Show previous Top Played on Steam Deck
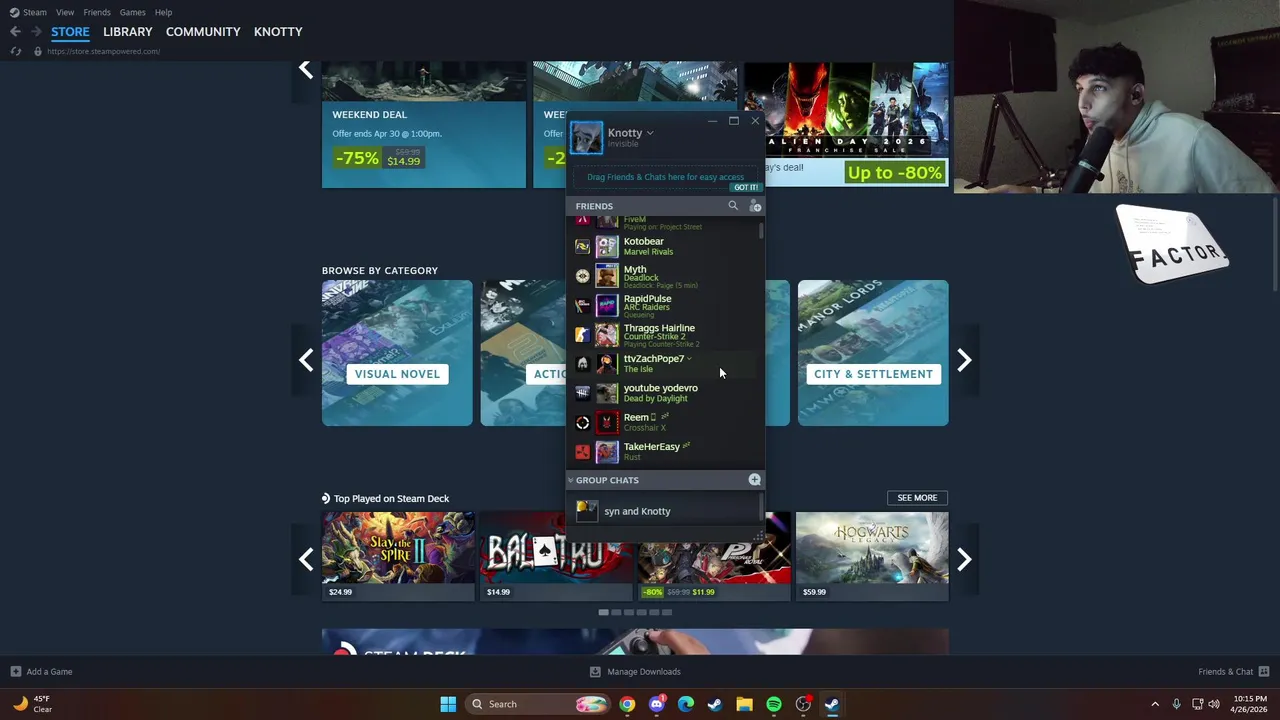The image size is (1280, 720). [x=306, y=559]
